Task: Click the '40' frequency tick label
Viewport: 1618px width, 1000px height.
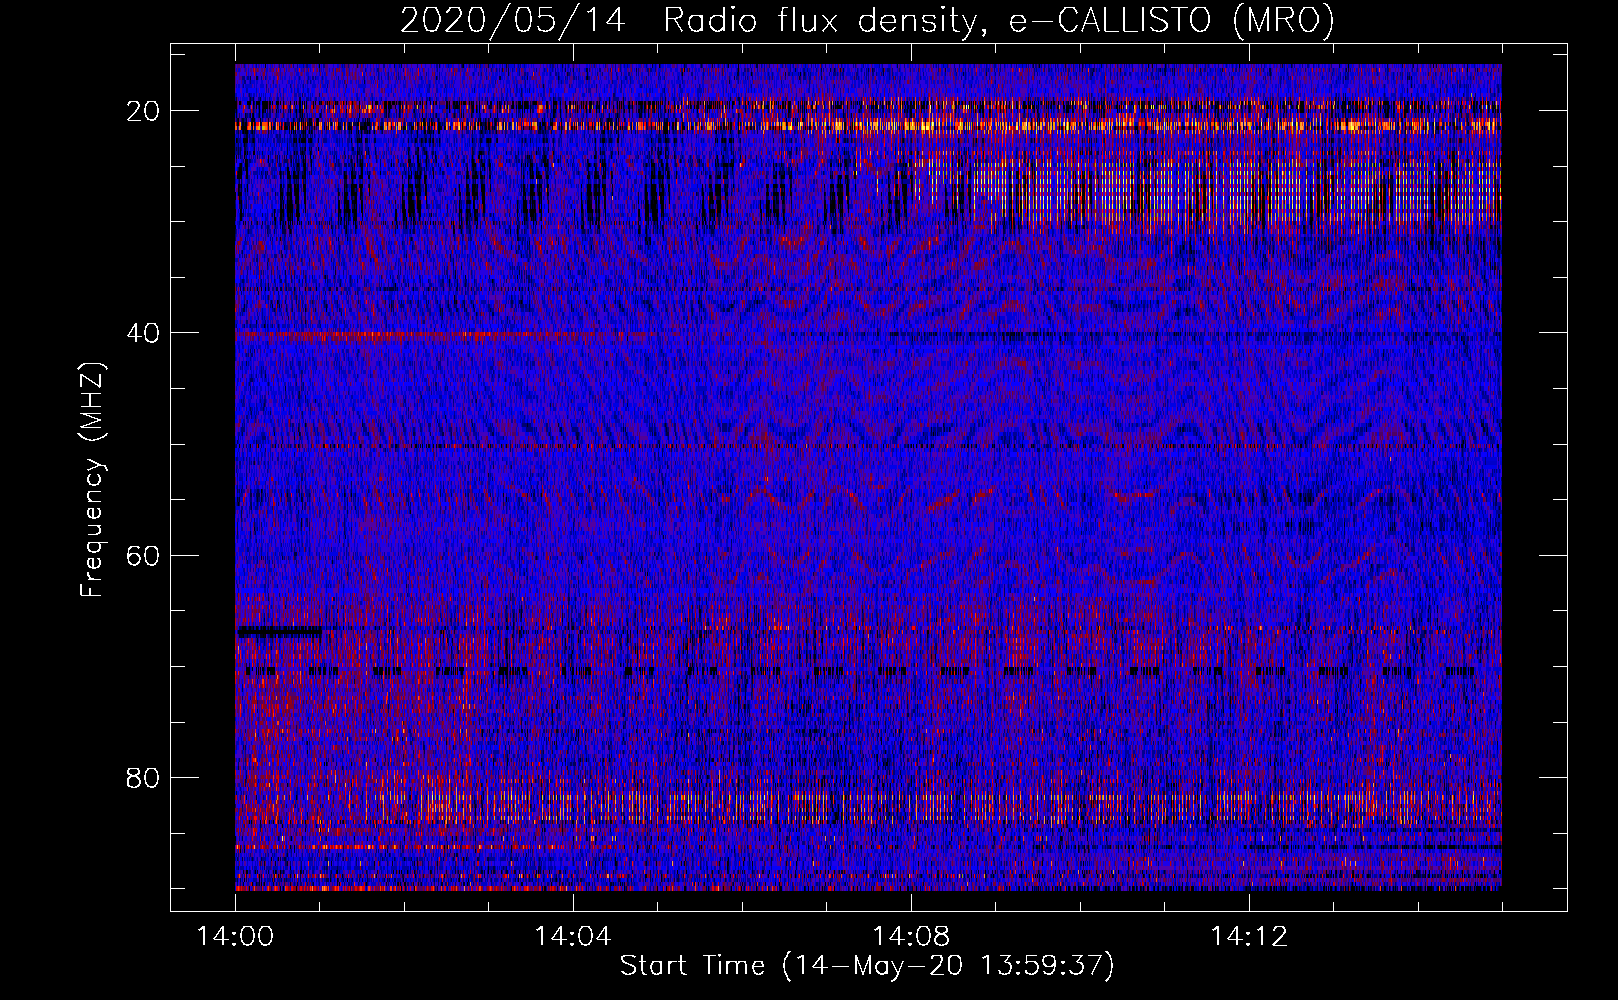Action: pyautogui.click(x=144, y=333)
